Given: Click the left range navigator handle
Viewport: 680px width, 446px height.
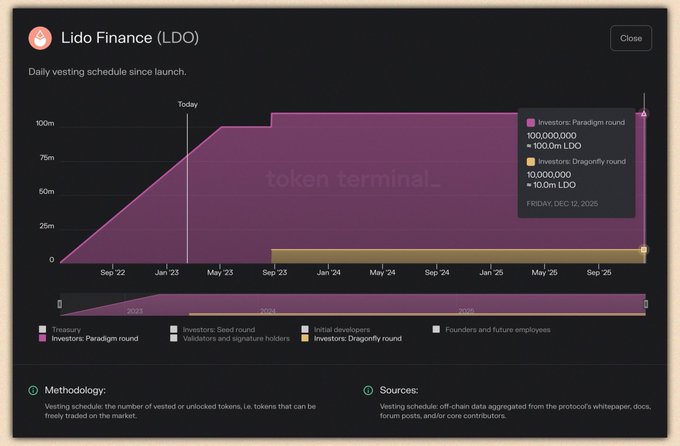Looking at the screenshot, I should click(x=60, y=304).
